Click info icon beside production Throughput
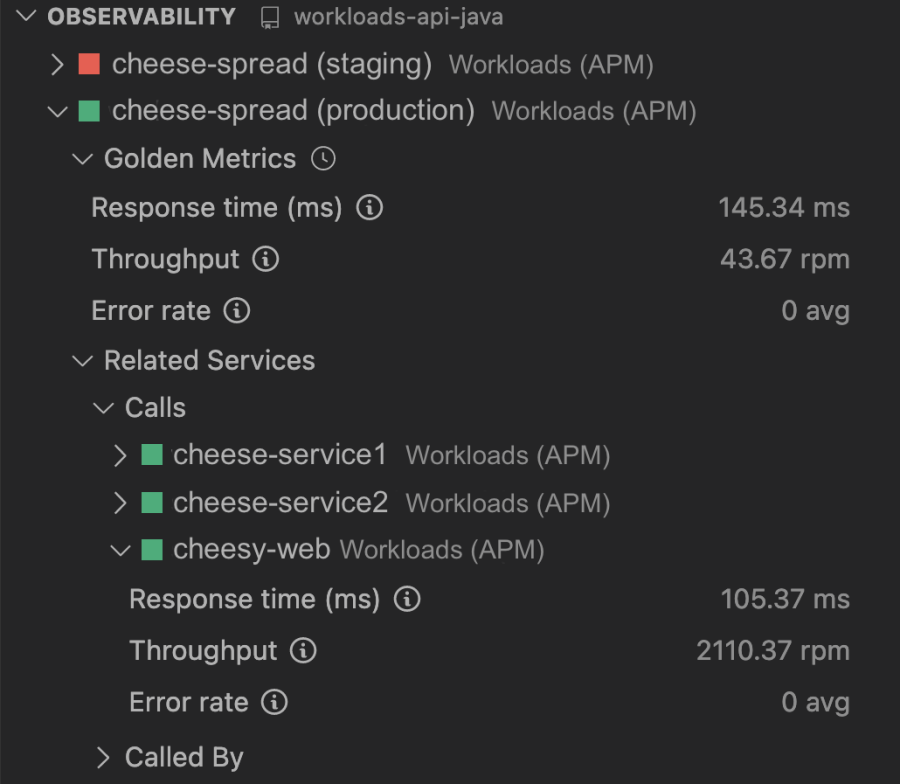Image resolution: width=900 pixels, height=784 pixels. (x=265, y=259)
